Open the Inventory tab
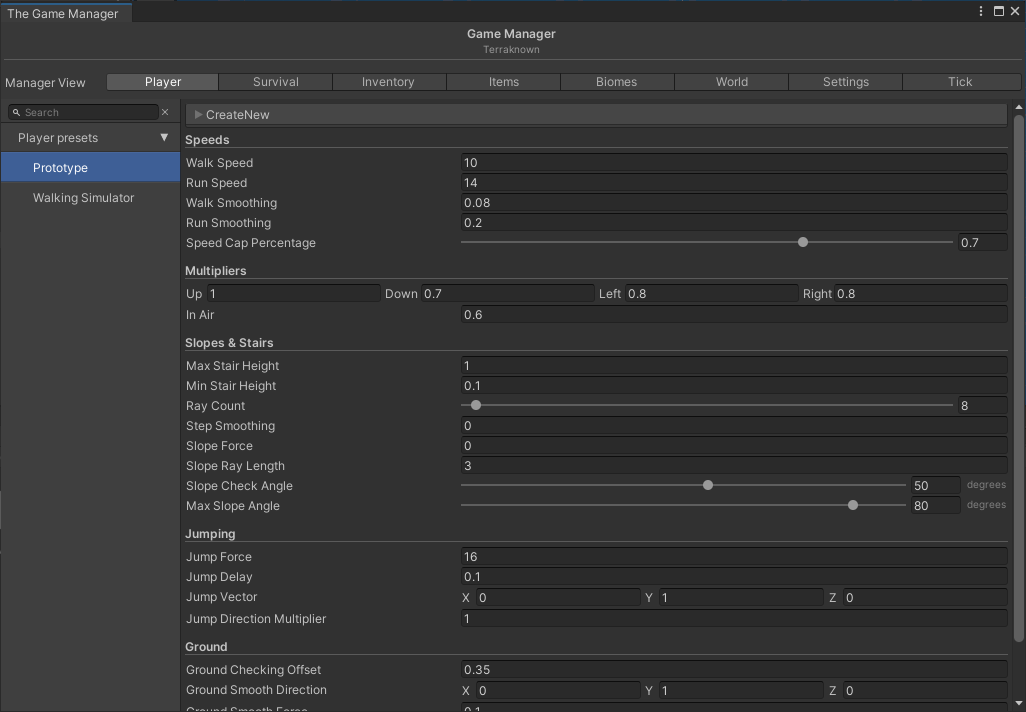The height and width of the screenshot is (712, 1026). click(388, 82)
